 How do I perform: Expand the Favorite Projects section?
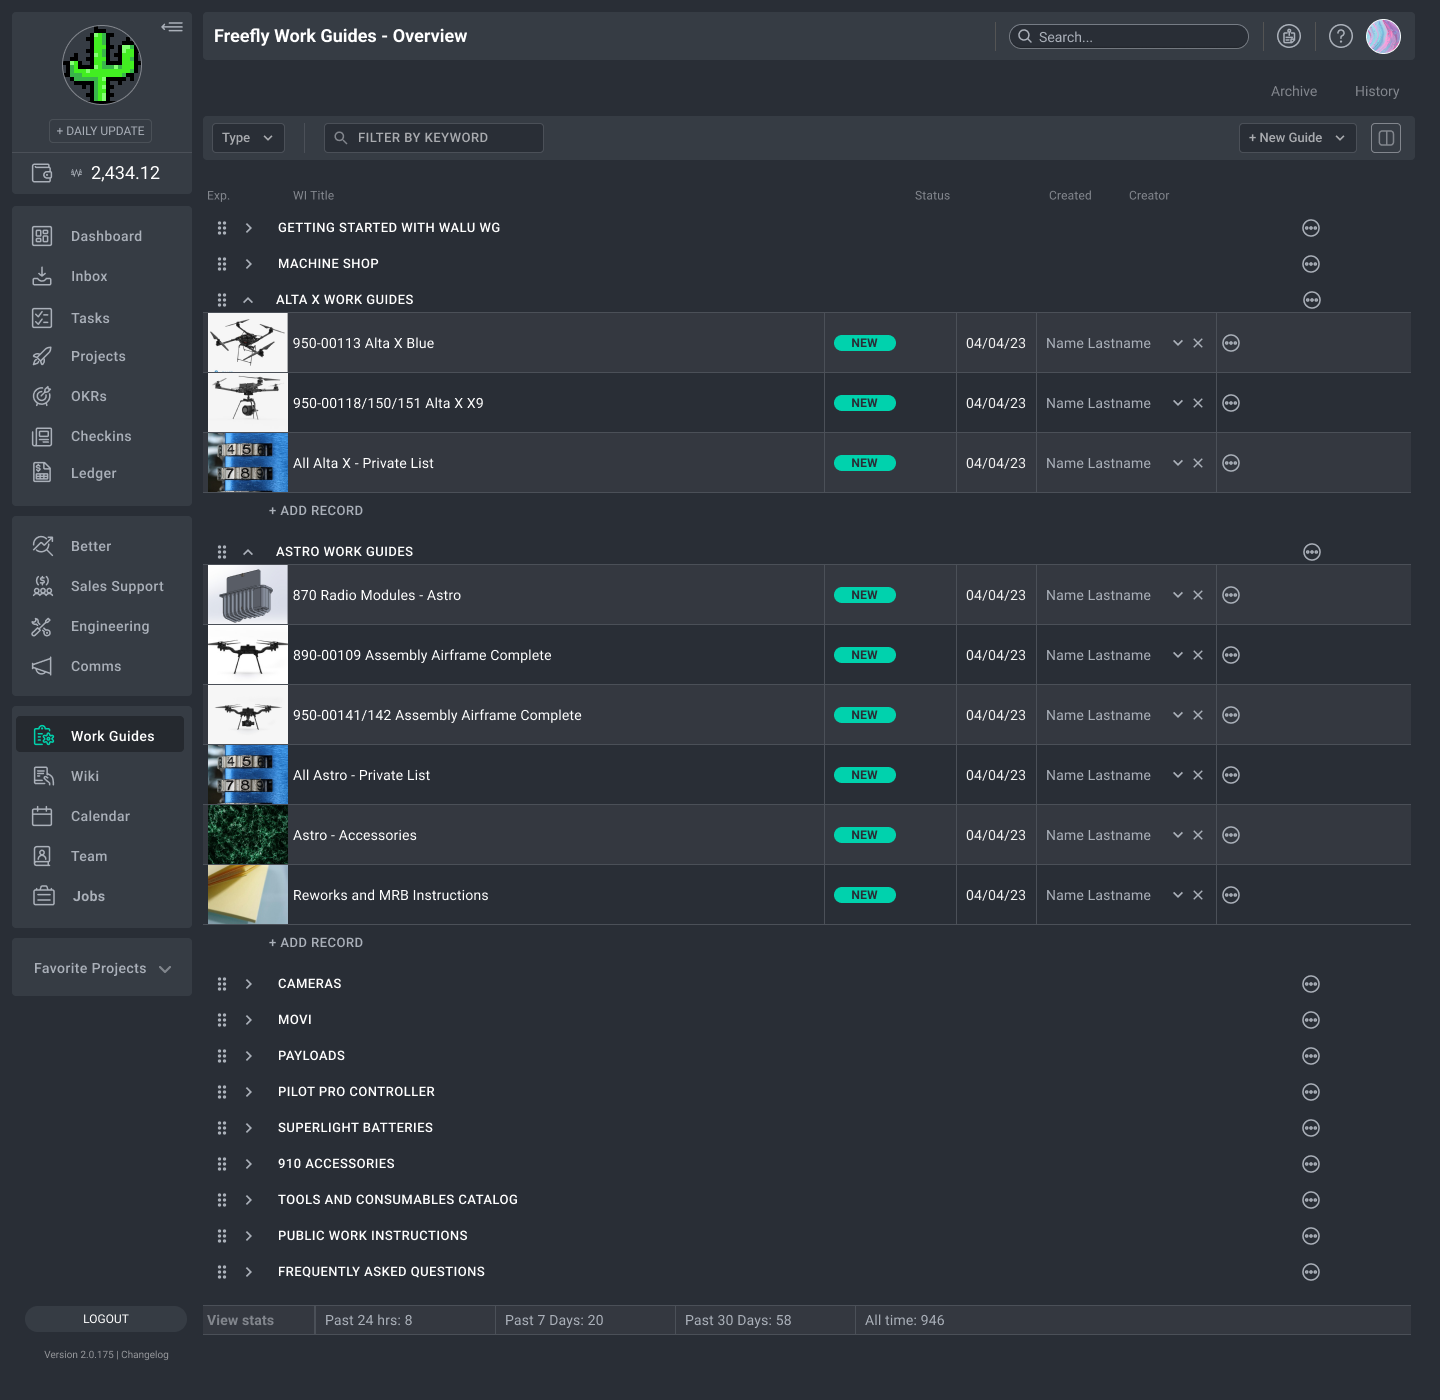(x=102, y=968)
